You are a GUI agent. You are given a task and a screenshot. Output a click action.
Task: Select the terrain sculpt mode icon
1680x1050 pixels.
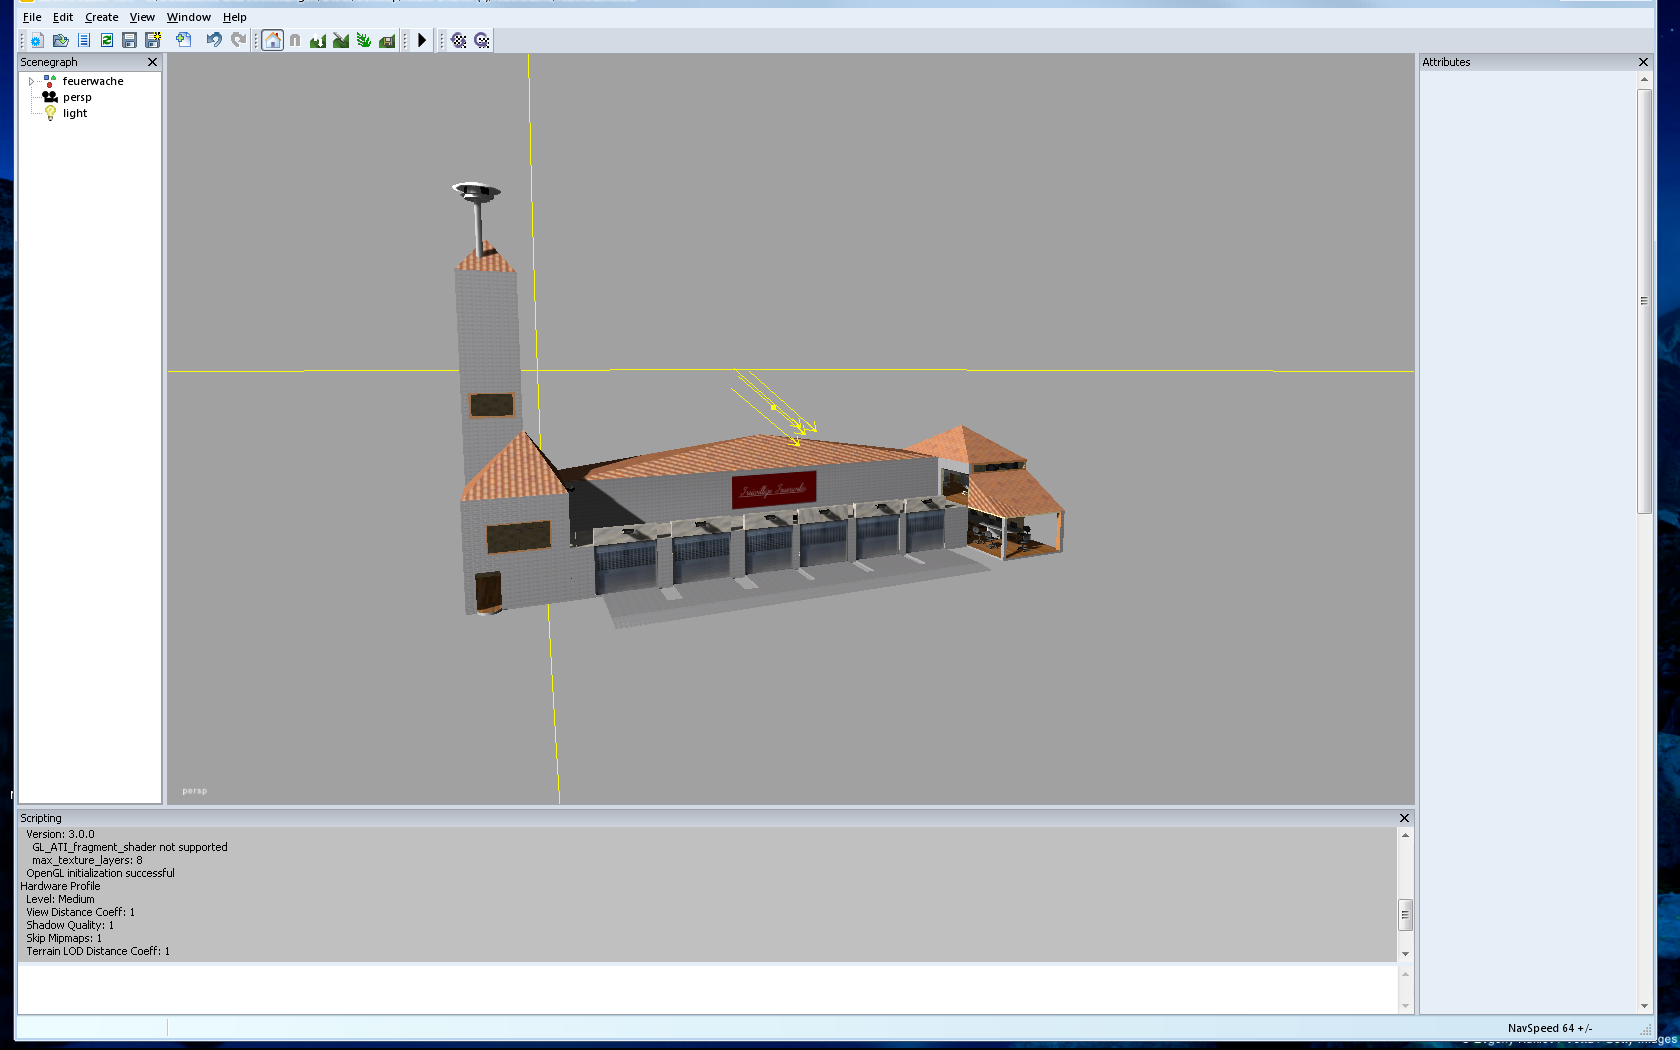[318, 40]
